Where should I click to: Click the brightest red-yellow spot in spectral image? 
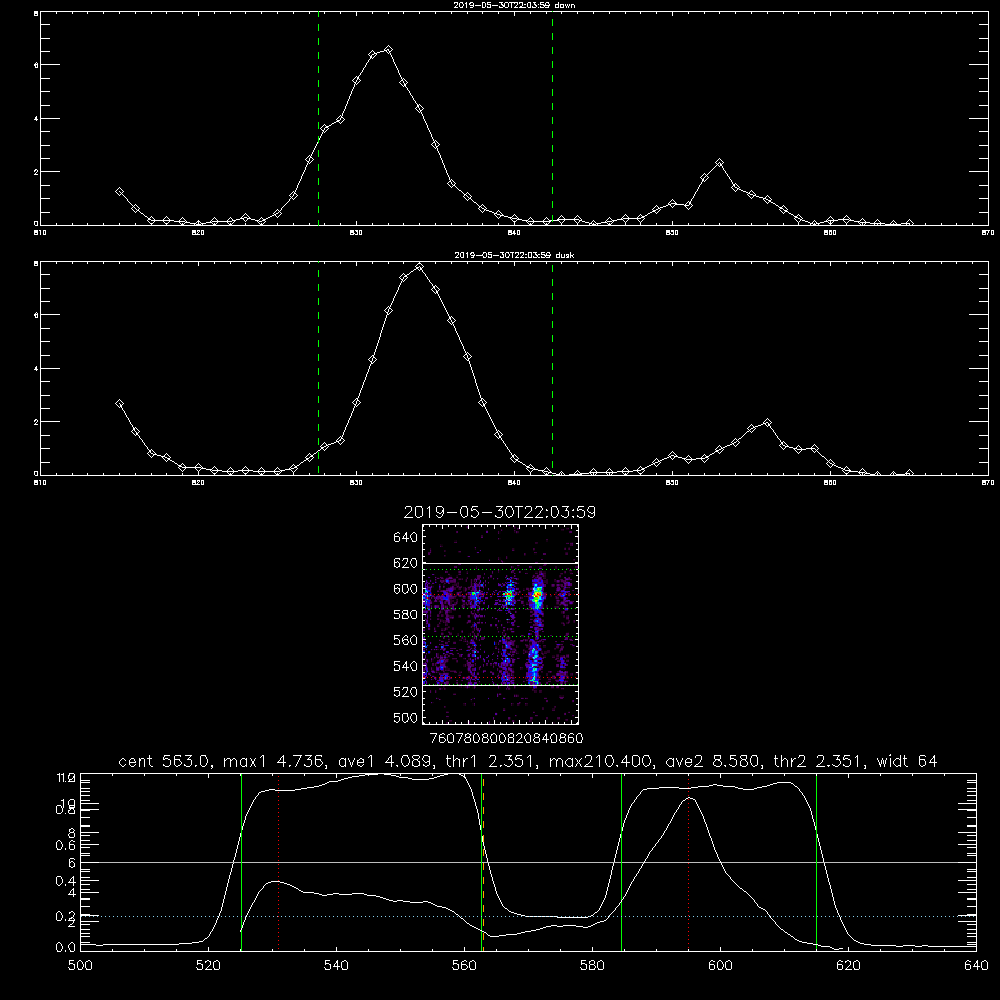tap(538, 596)
